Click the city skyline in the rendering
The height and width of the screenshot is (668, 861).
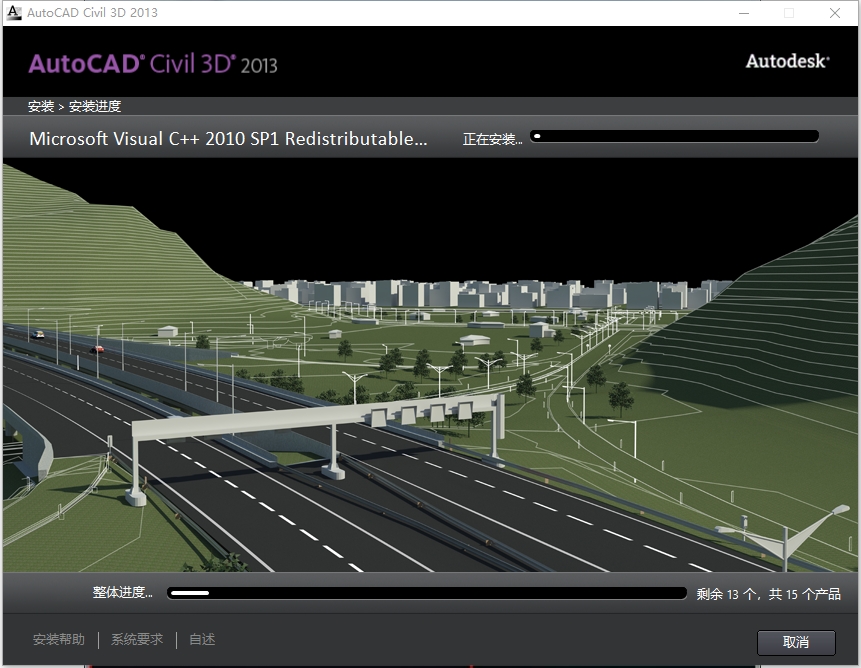(480, 293)
